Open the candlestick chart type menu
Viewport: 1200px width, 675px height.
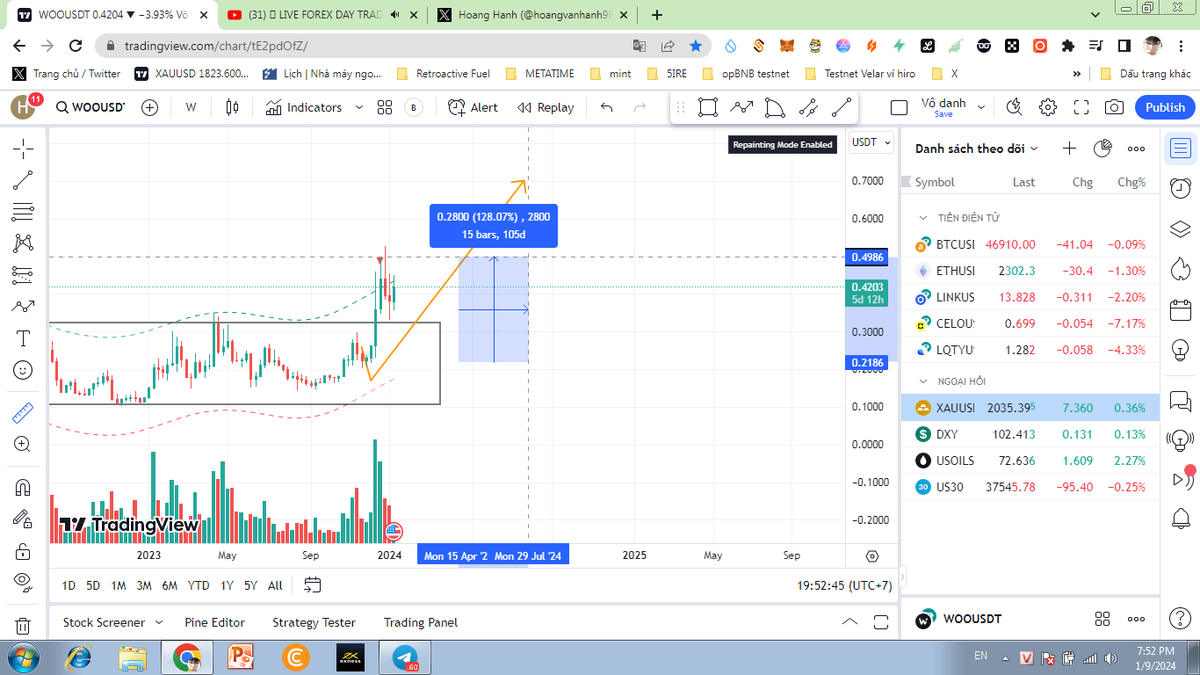[x=232, y=107]
